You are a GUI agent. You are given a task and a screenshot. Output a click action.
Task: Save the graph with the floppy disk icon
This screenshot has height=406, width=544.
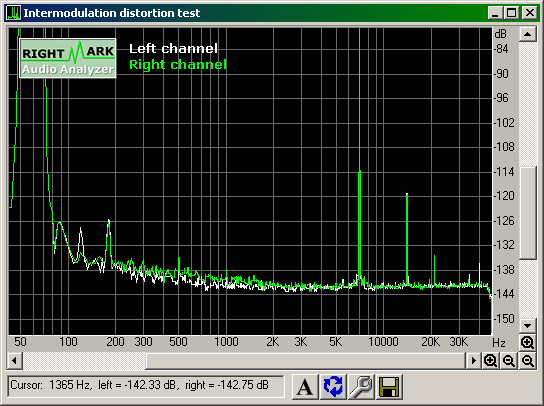(389, 386)
